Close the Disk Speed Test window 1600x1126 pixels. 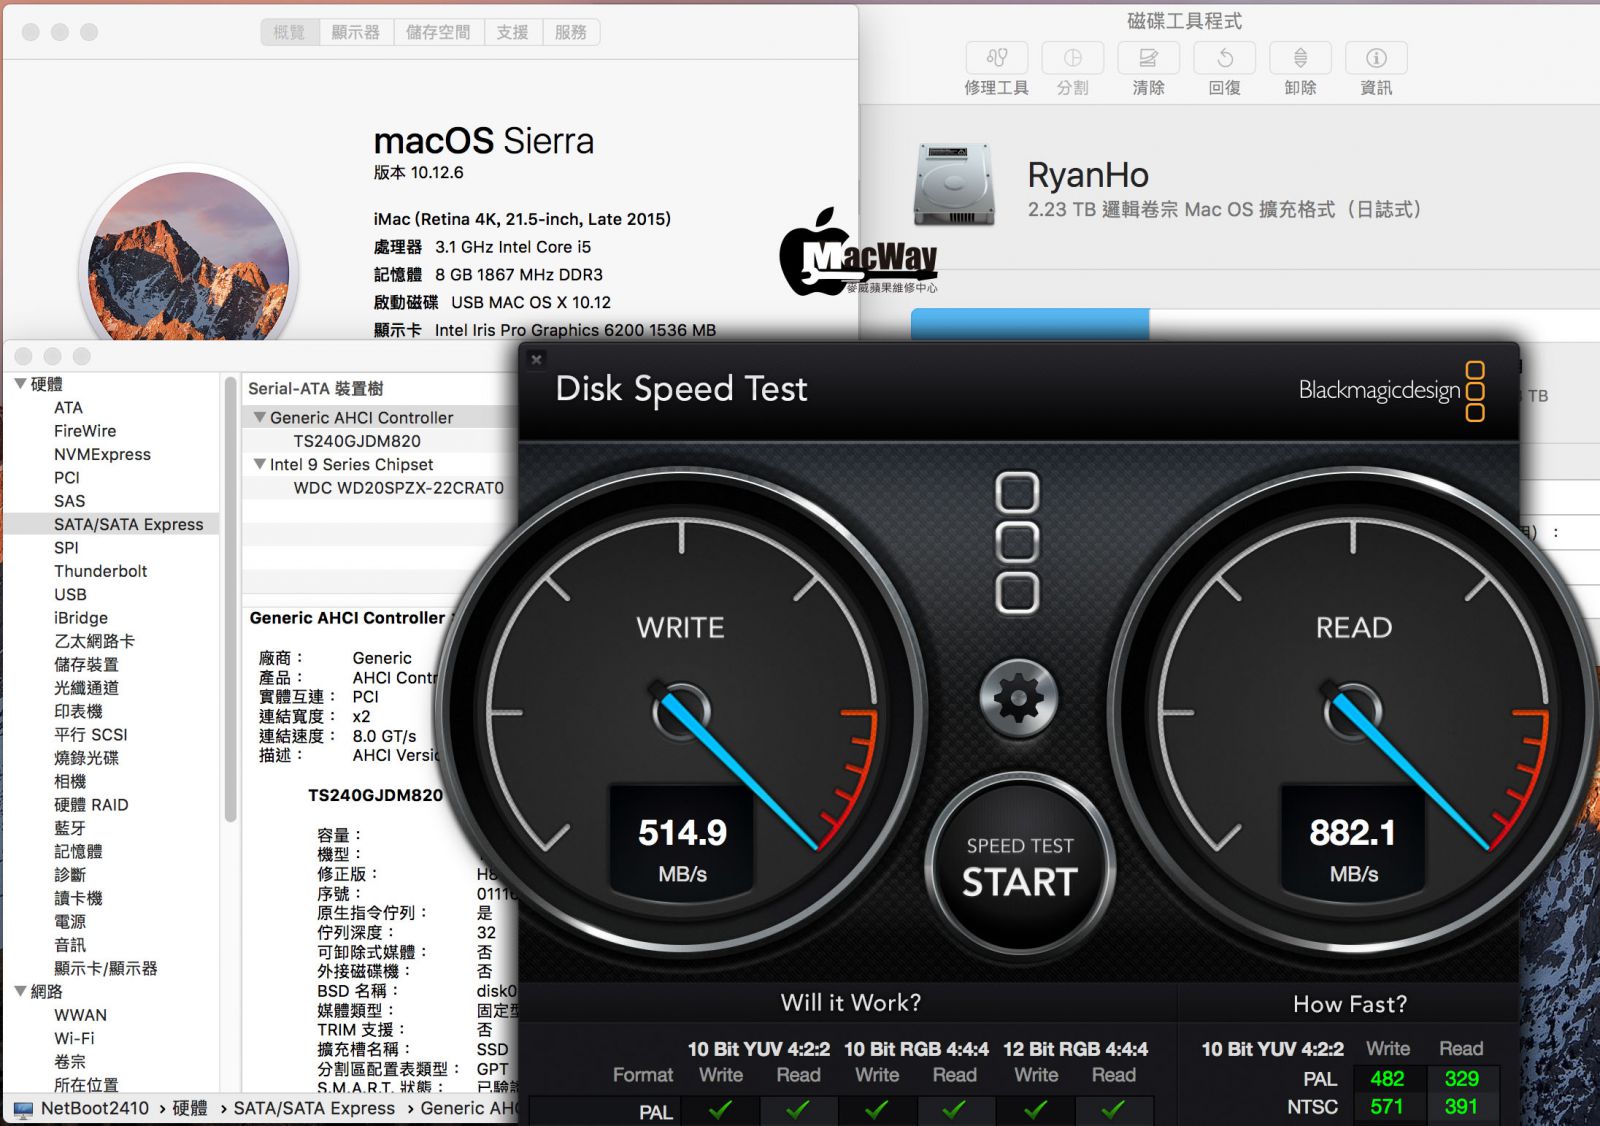tap(536, 359)
